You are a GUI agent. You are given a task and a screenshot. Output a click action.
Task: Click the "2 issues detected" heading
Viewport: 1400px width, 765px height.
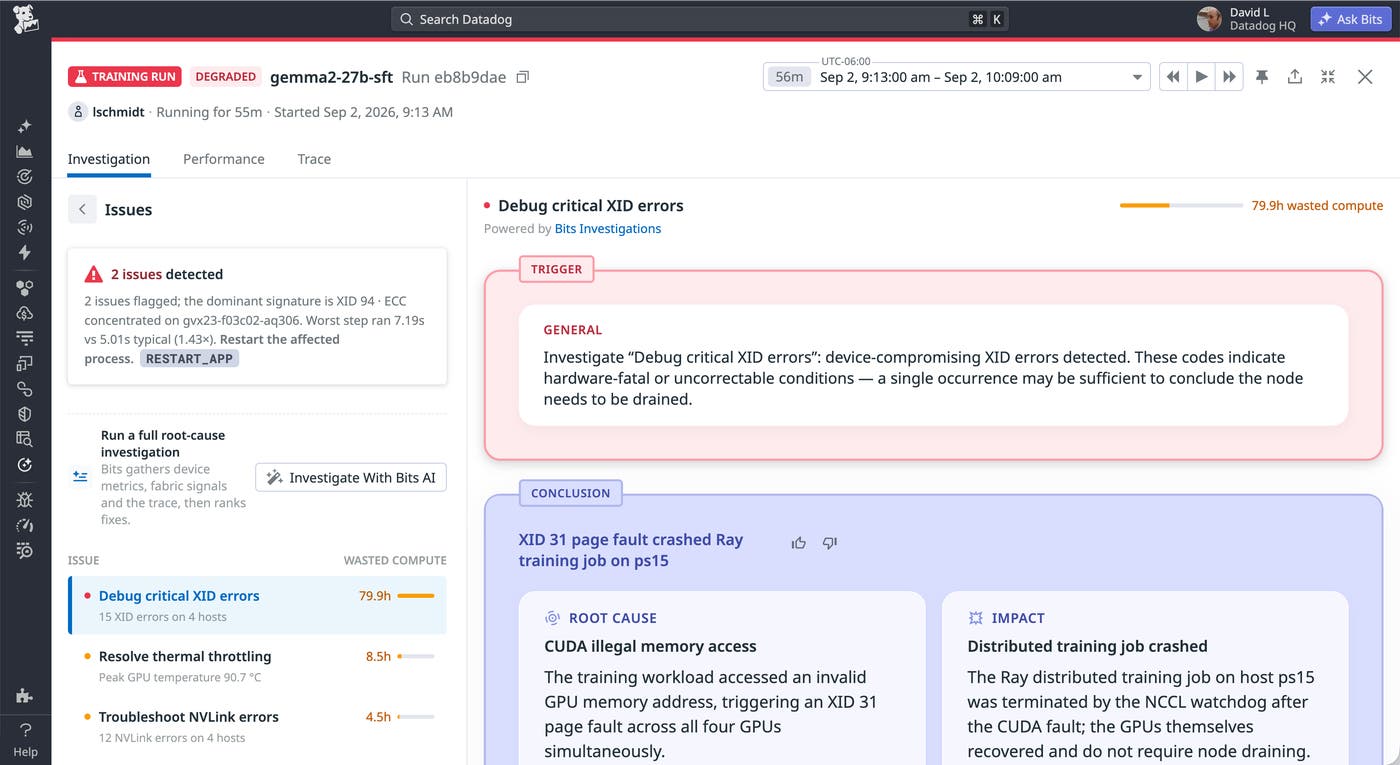coord(167,274)
